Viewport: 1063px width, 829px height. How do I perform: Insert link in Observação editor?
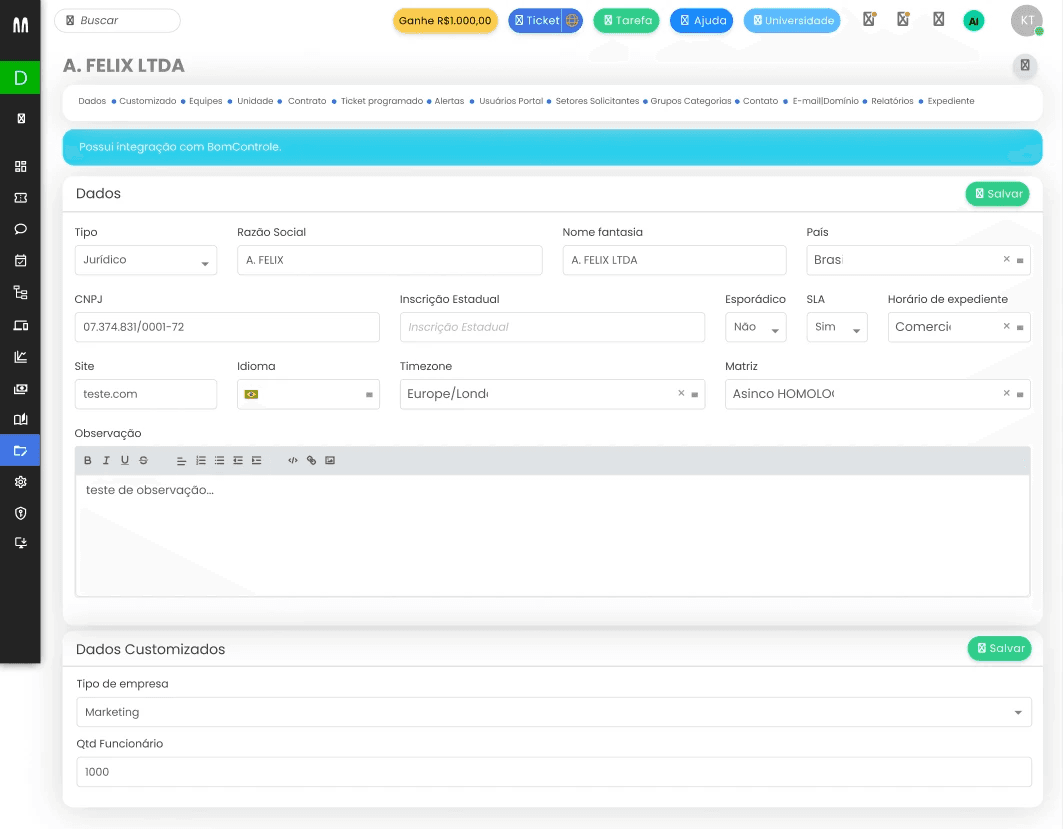(311, 460)
